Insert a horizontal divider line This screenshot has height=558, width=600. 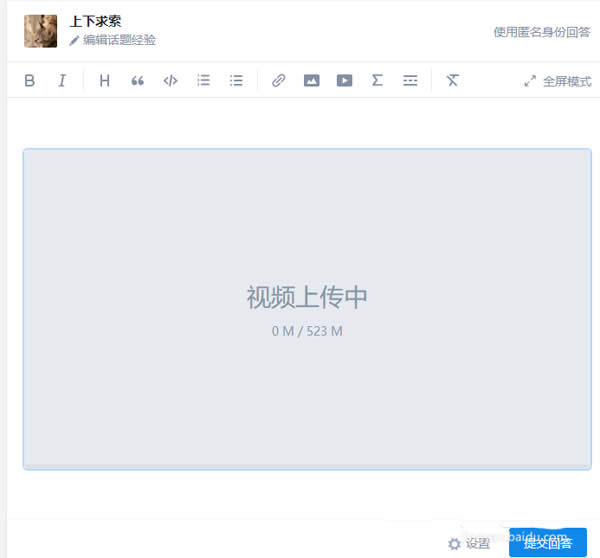coord(410,80)
